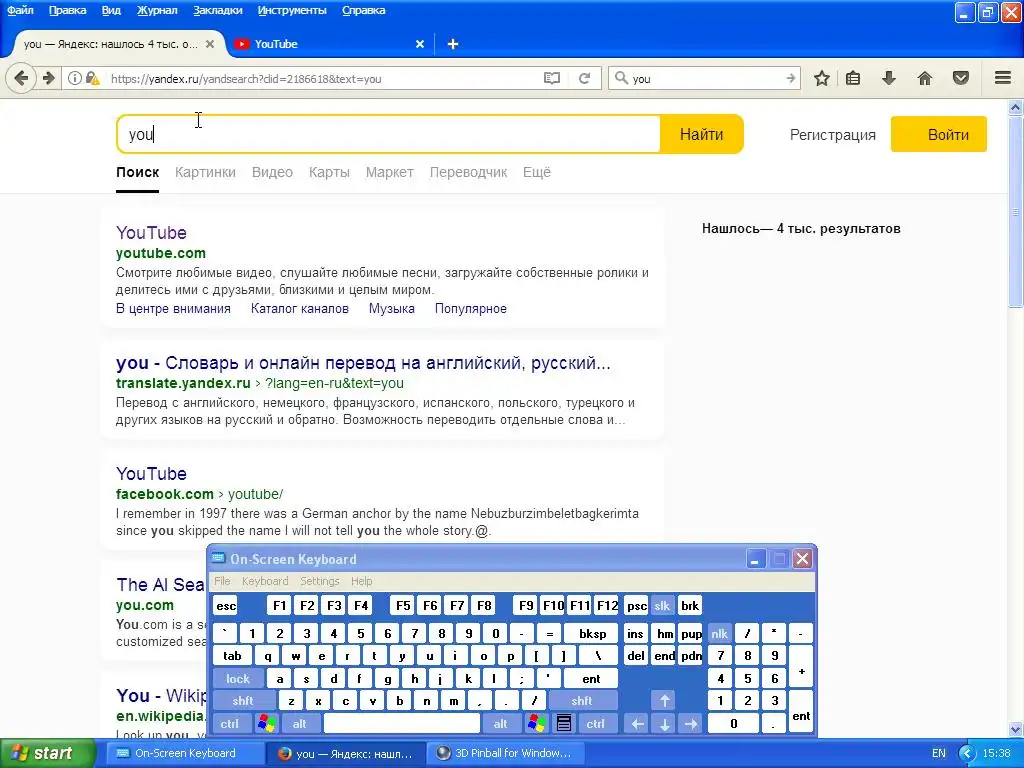
Task: Submit browser search with the arrow button
Action: click(790, 78)
